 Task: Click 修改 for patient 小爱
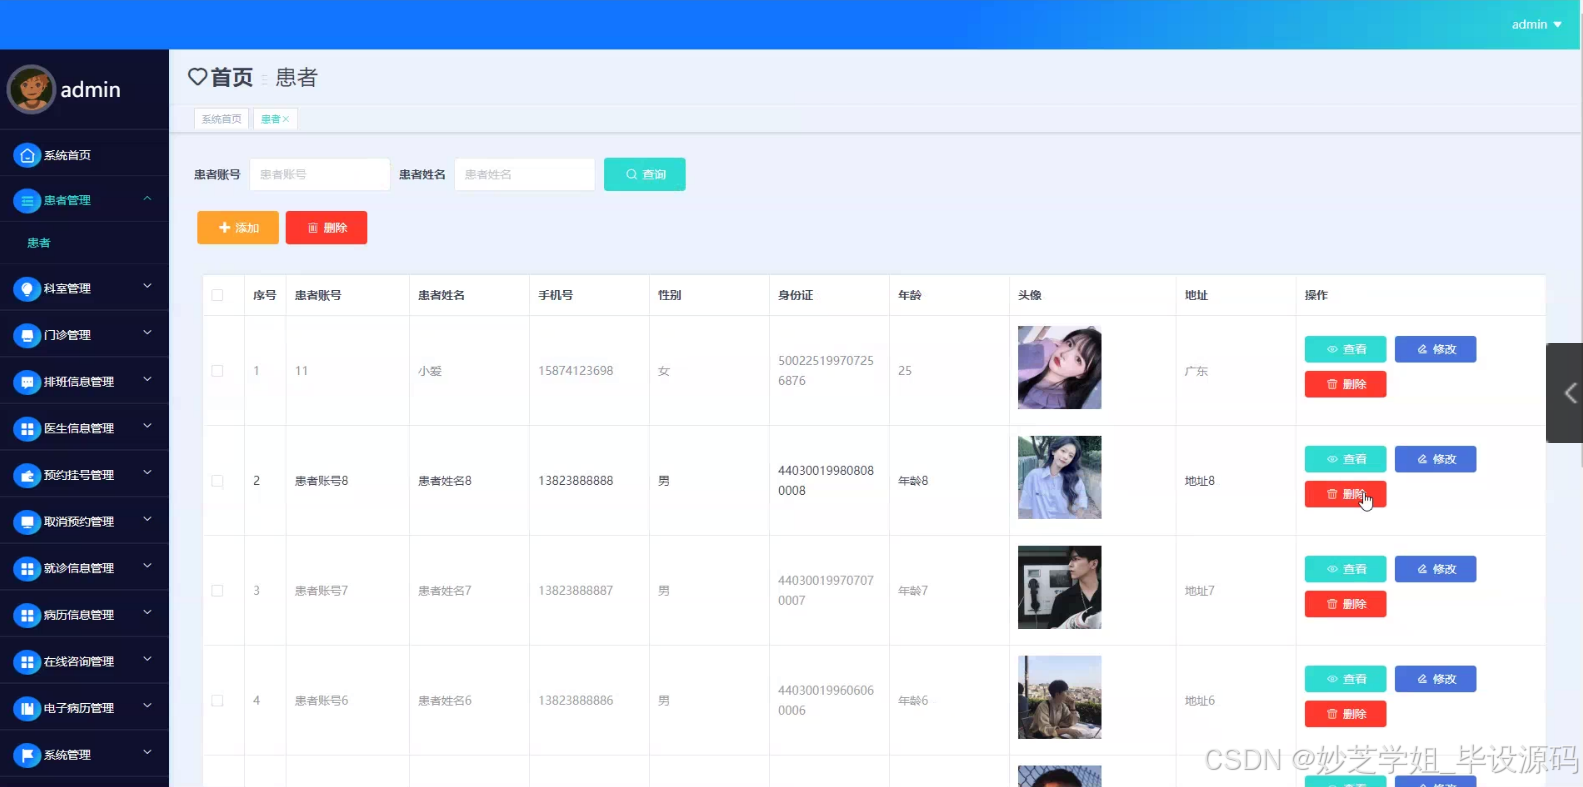(x=1436, y=349)
